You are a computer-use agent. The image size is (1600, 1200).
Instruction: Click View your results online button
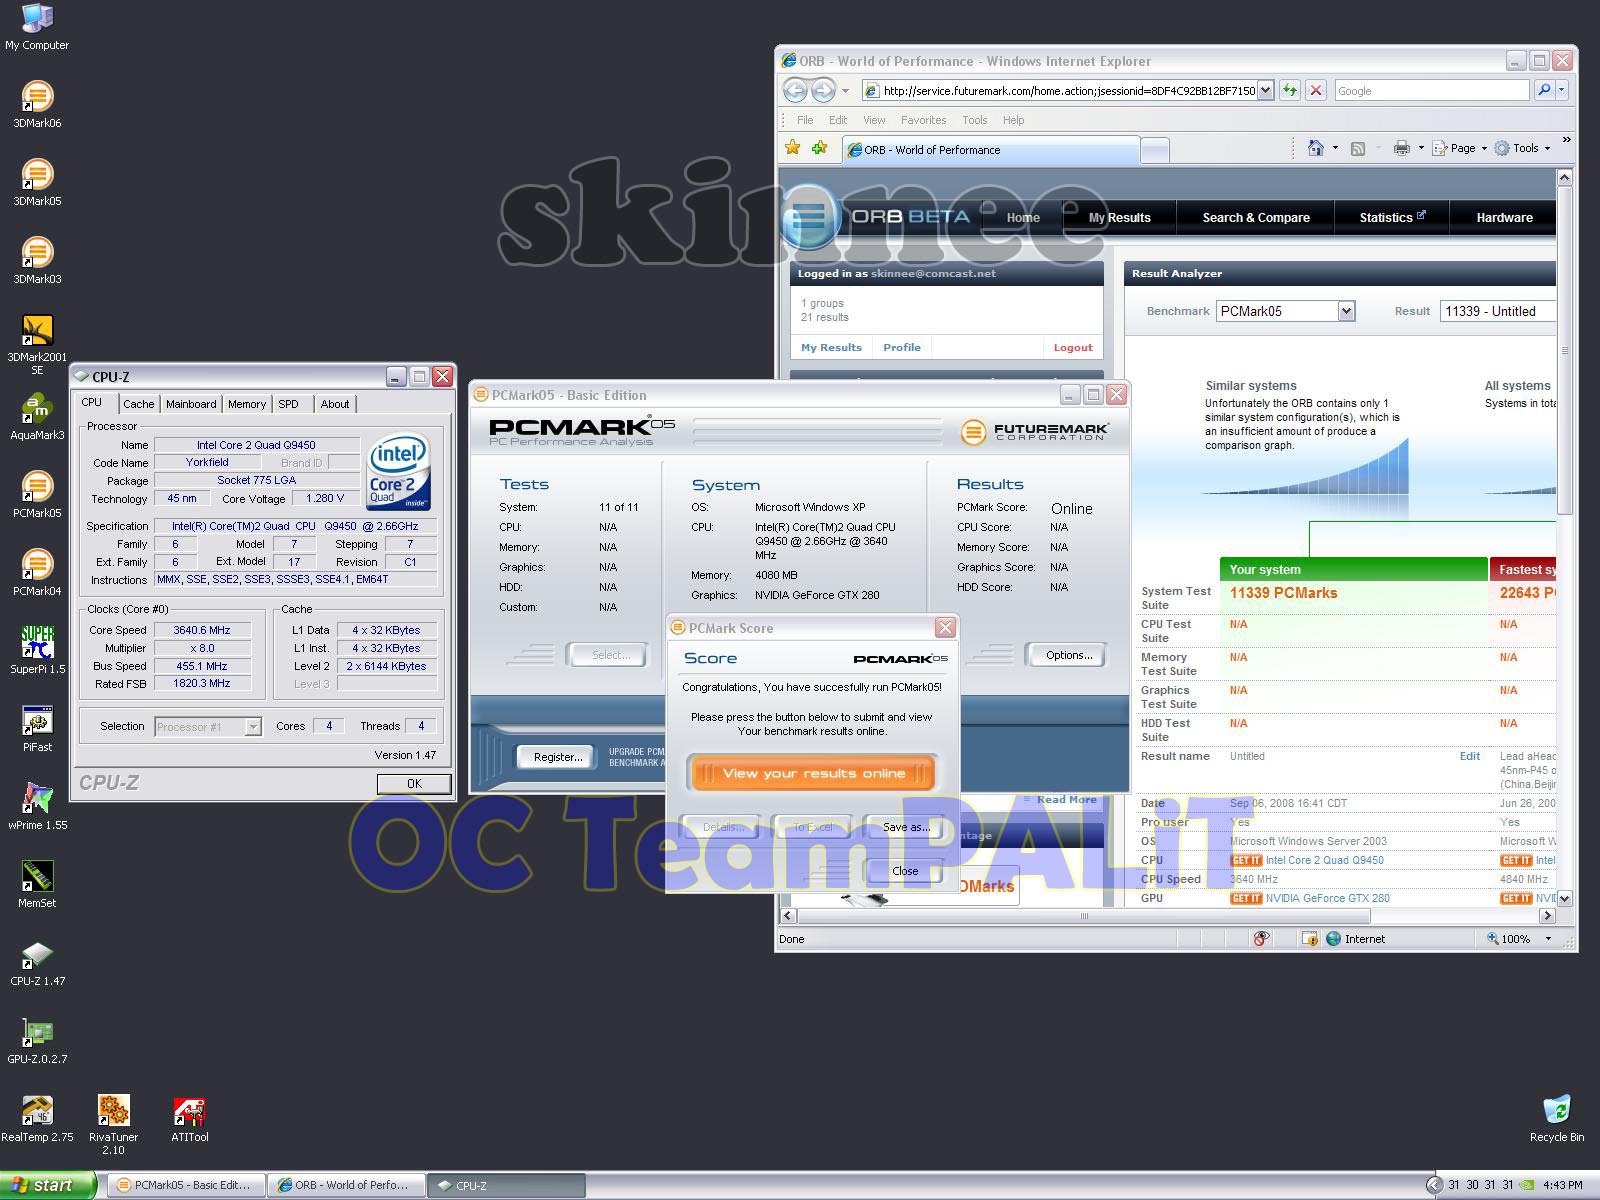coord(813,773)
